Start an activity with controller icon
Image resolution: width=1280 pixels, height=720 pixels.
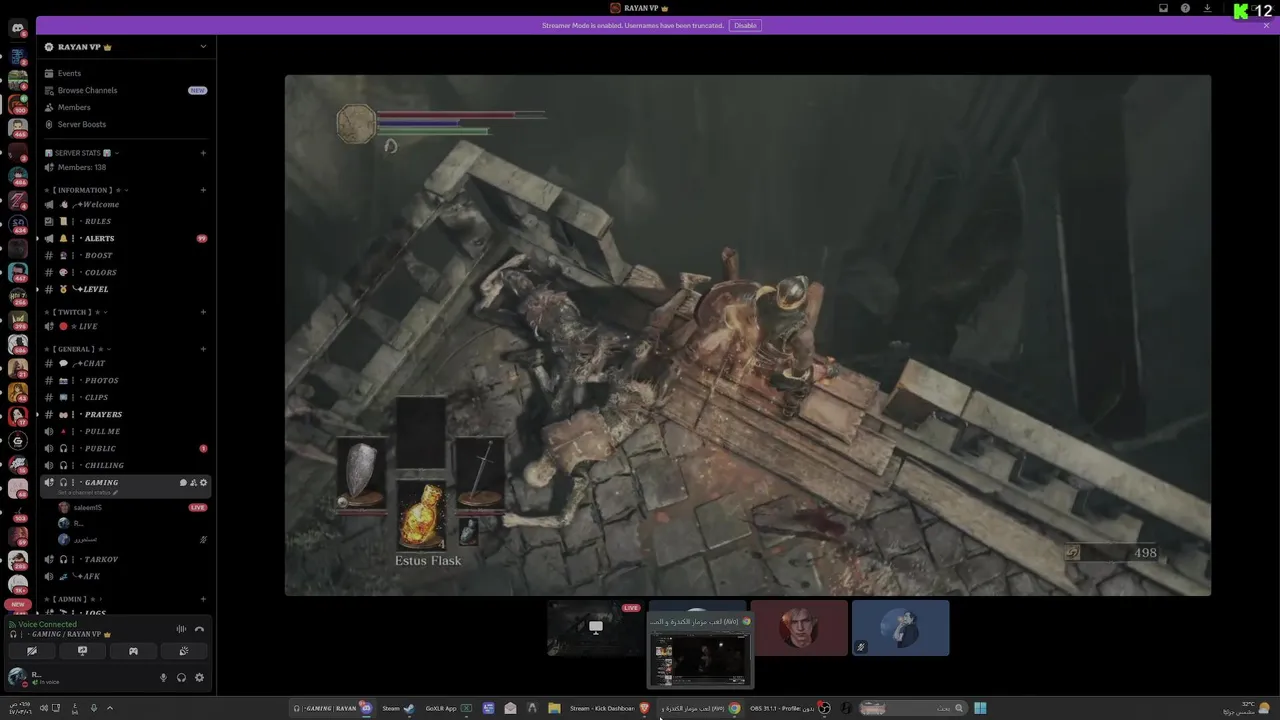(x=133, y=651)
